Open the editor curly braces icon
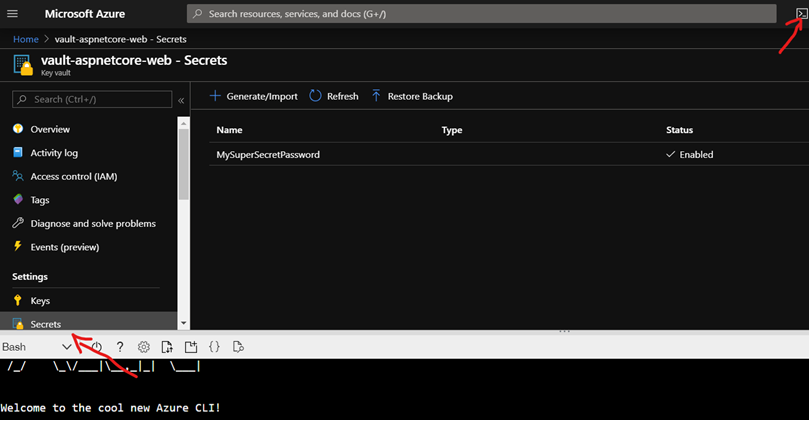This screenshot has width=809, height=421. pyautogui.click(x=214, y=347)
